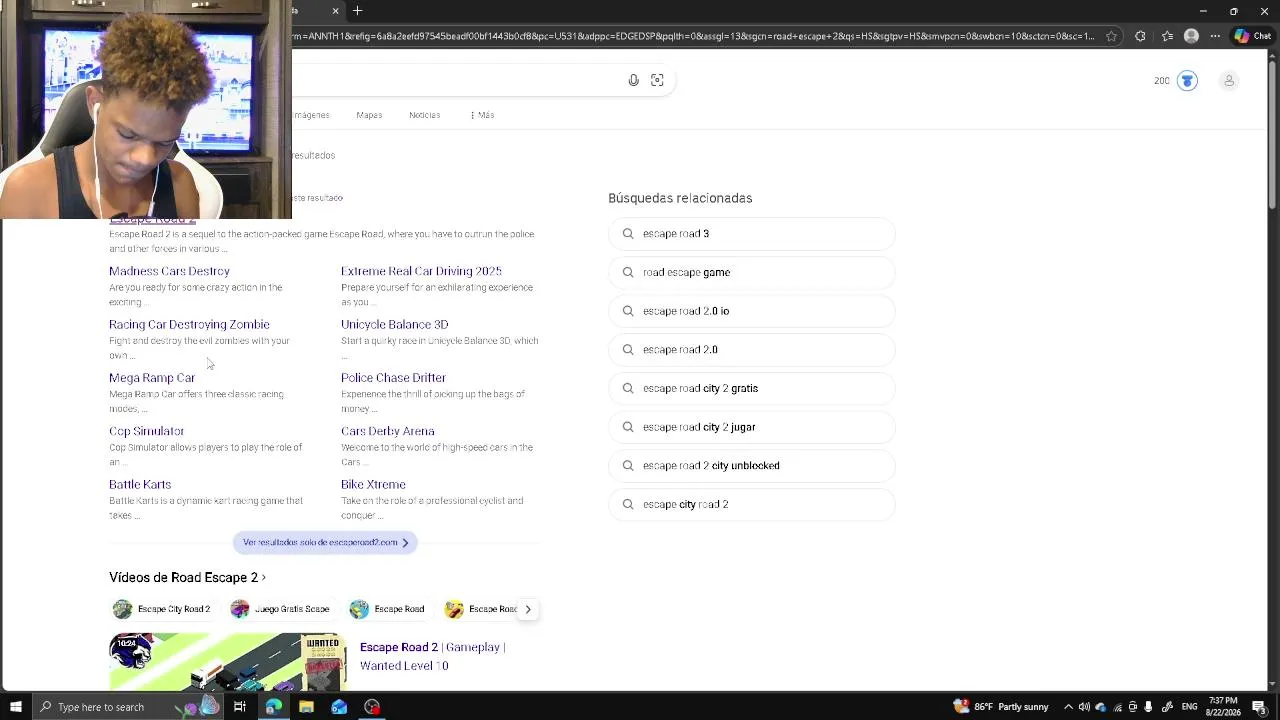Open Extreme Real Car Driving 2025 link
This screenshot has width=1280, height=720.
pyautogui.click(x=421, y=271)
